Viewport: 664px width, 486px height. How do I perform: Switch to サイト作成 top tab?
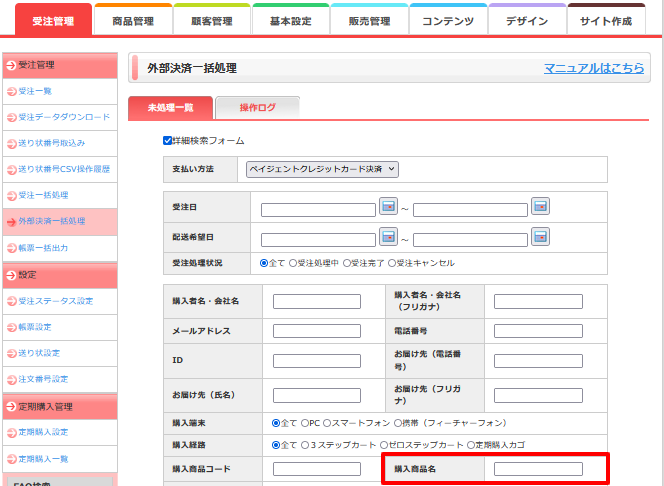(606, 20)
